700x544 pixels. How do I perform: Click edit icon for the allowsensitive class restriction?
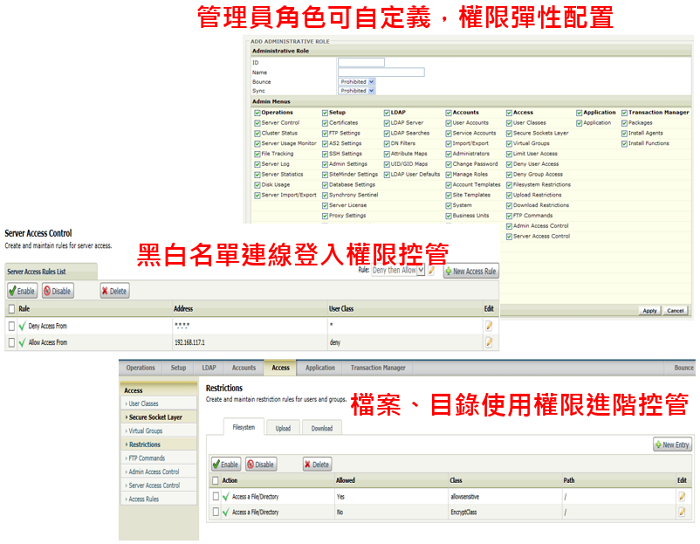682,496
